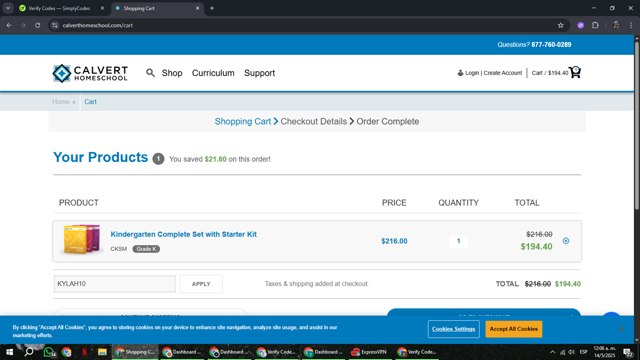Click the Cart / $194.40 header text
640x360 pixels.
550,73
